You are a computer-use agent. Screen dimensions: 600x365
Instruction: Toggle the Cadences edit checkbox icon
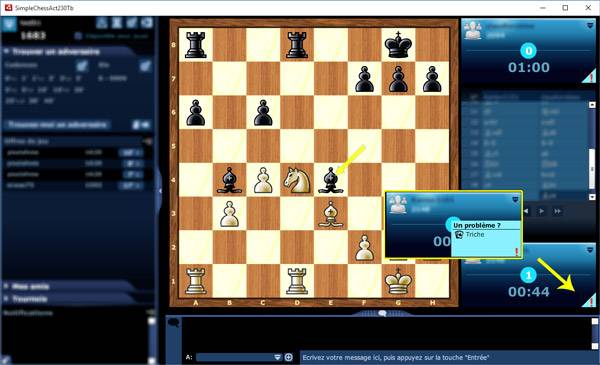[82, 66]
